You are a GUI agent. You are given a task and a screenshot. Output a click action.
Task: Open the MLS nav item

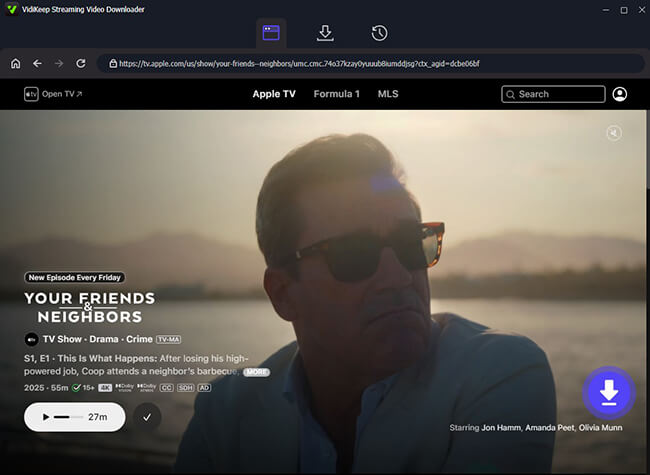coord(388,94)
